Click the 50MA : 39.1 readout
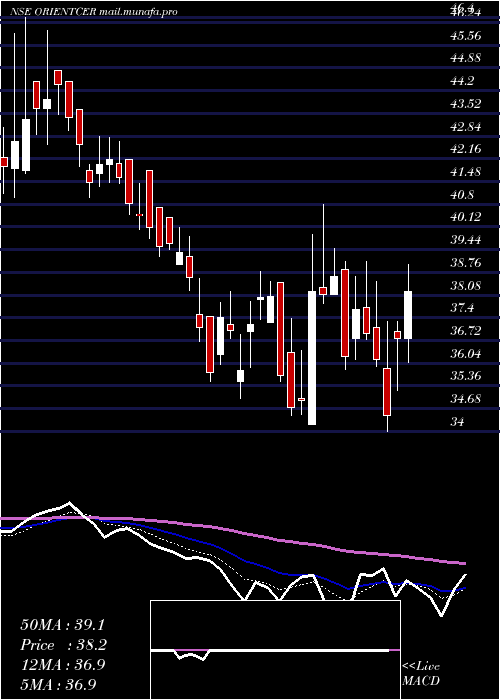This screenshot has height=700, width=500. [64, 625]
